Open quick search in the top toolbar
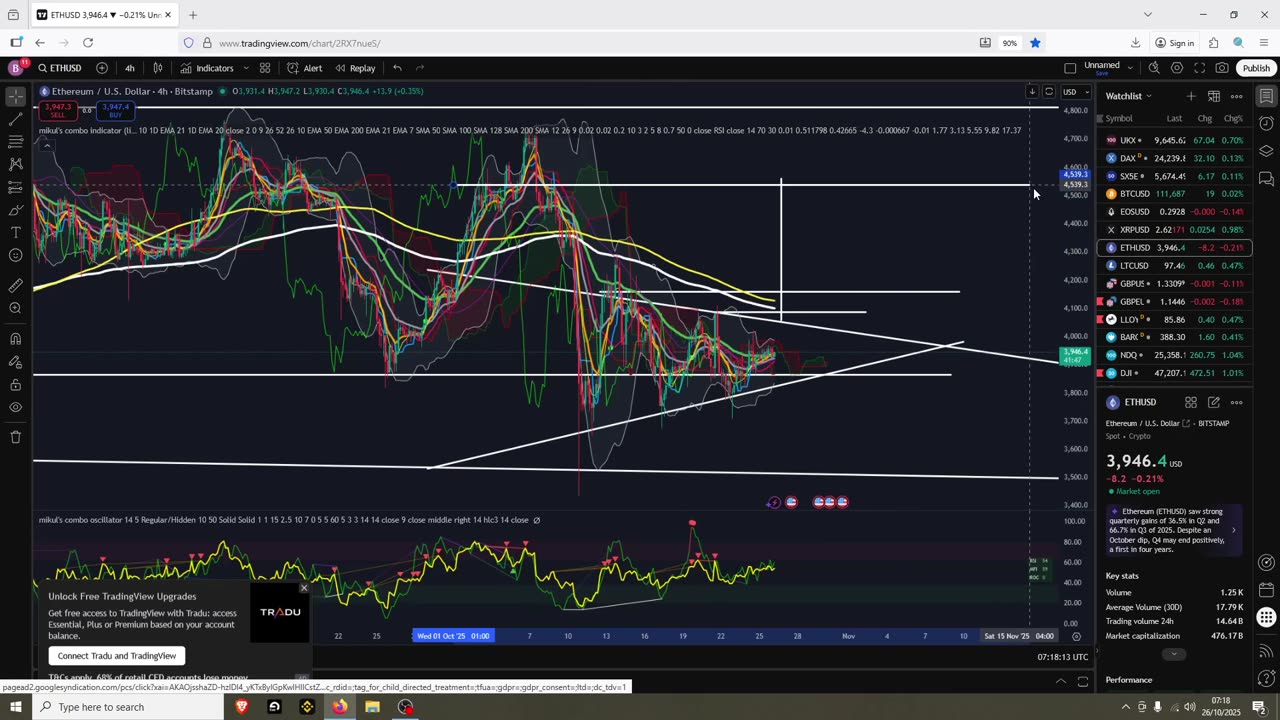Viewport: 1280px width, 720px height. [1154, 68]
